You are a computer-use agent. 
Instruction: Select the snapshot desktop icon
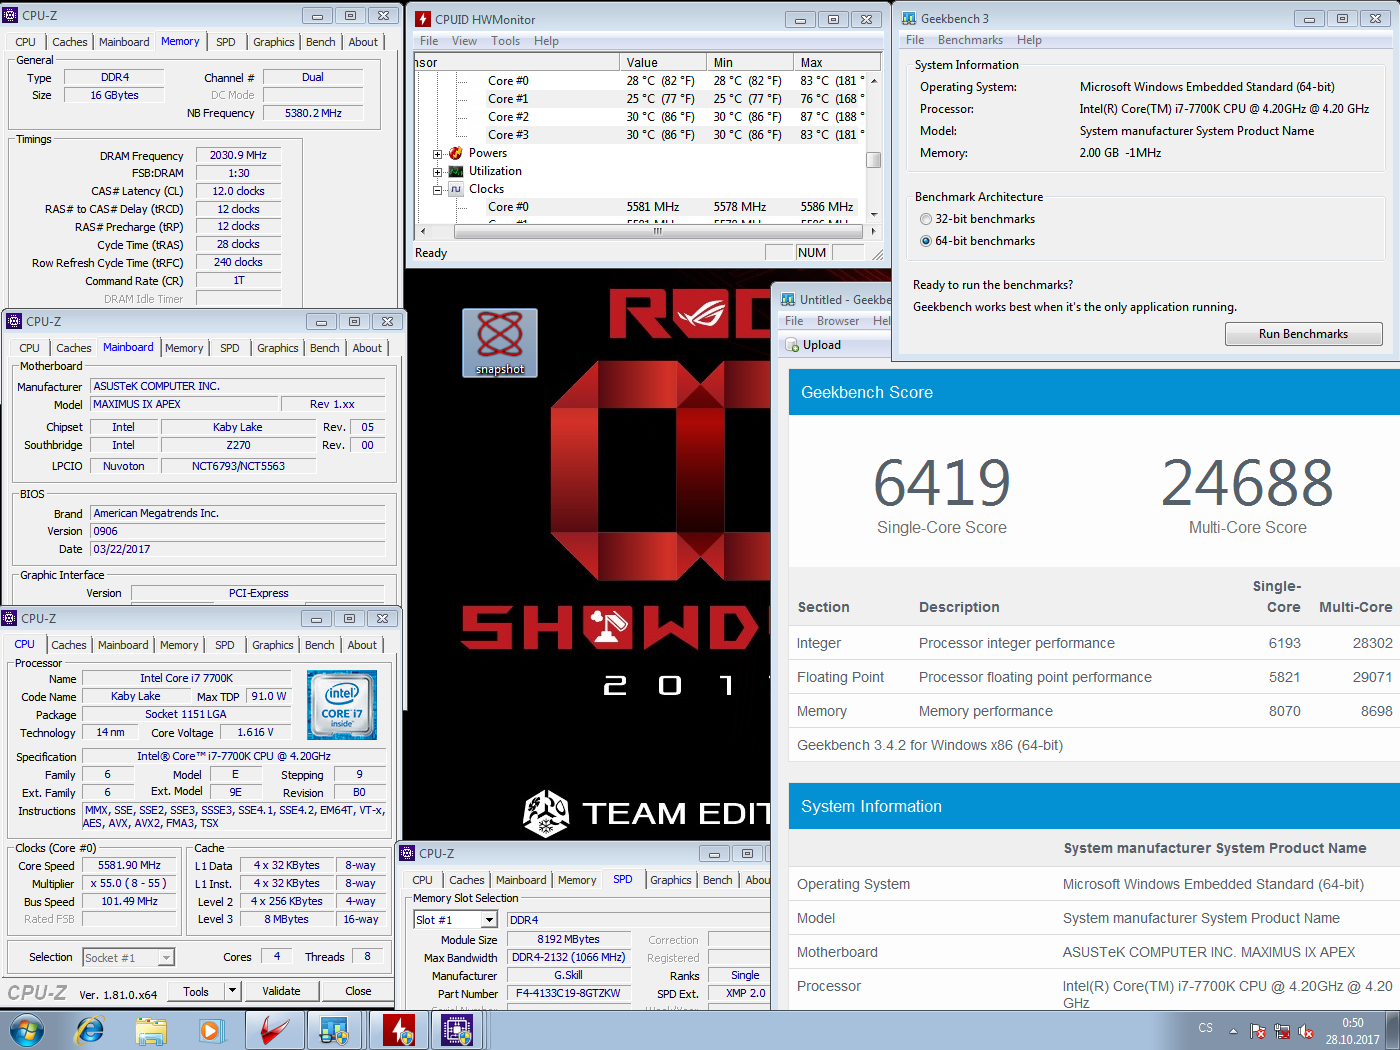[500, 343]
